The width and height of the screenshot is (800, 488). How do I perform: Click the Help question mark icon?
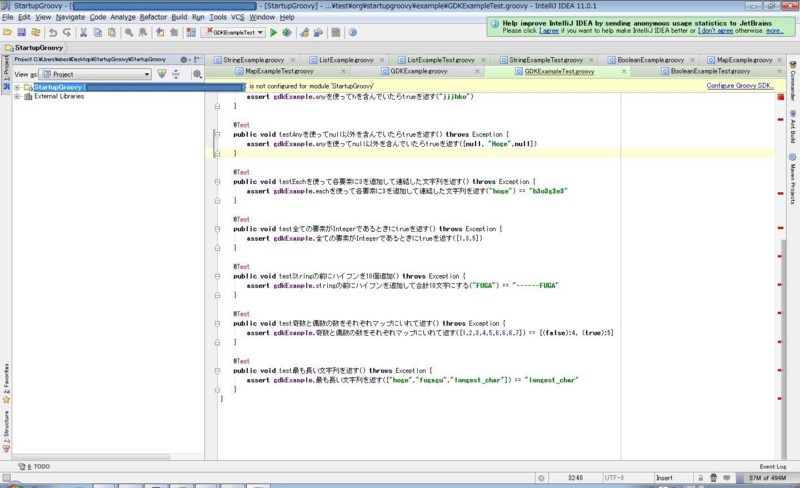coord(353,32)
